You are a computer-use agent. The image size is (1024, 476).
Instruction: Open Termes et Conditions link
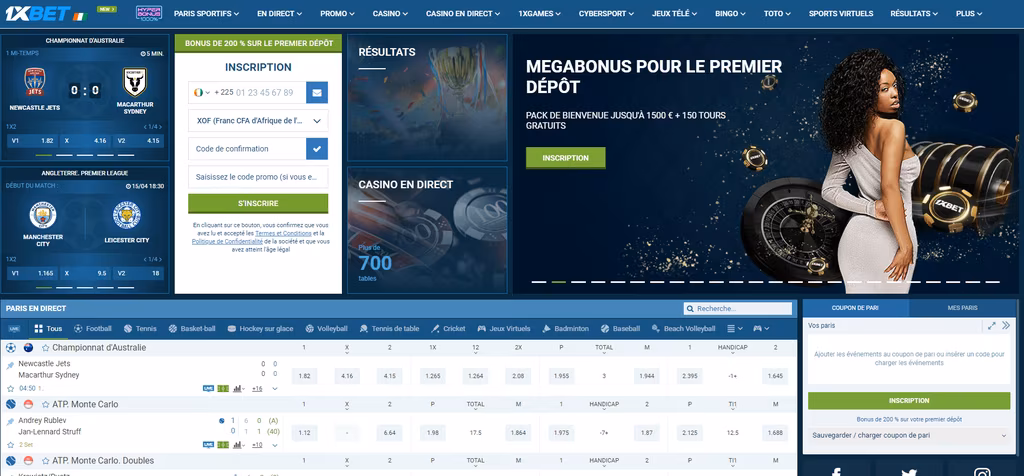click(x=283, y=233)
